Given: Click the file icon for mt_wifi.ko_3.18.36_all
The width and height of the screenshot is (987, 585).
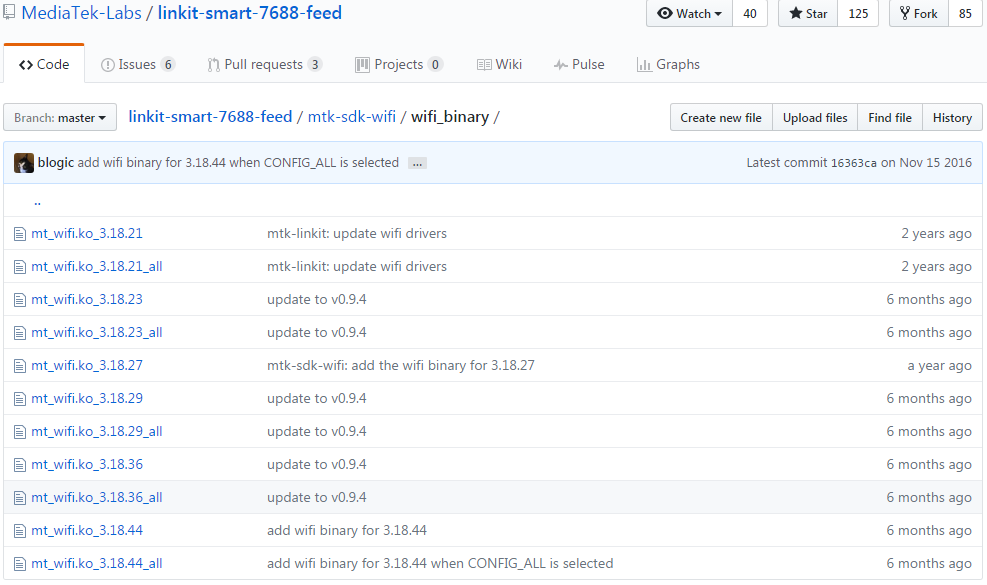Looking at the screenshot, I should pos(20,498).
